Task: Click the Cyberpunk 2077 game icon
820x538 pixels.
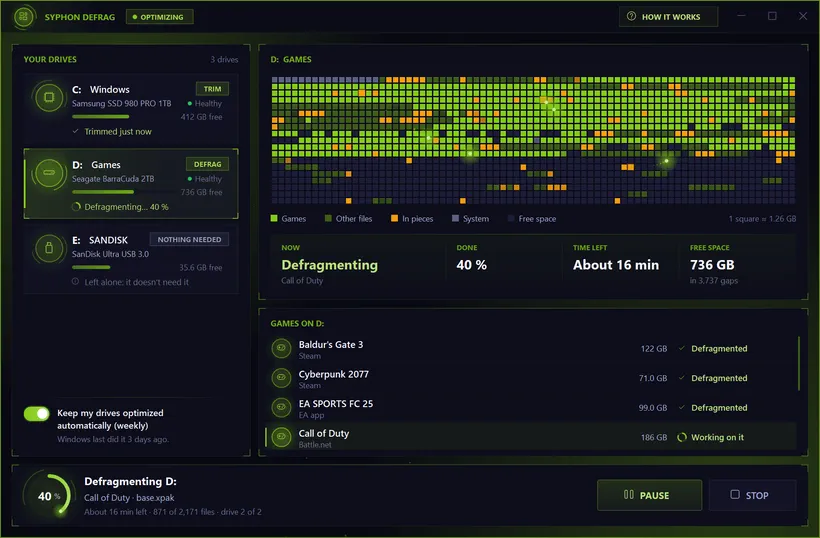Action: click(x=281, y=377)
